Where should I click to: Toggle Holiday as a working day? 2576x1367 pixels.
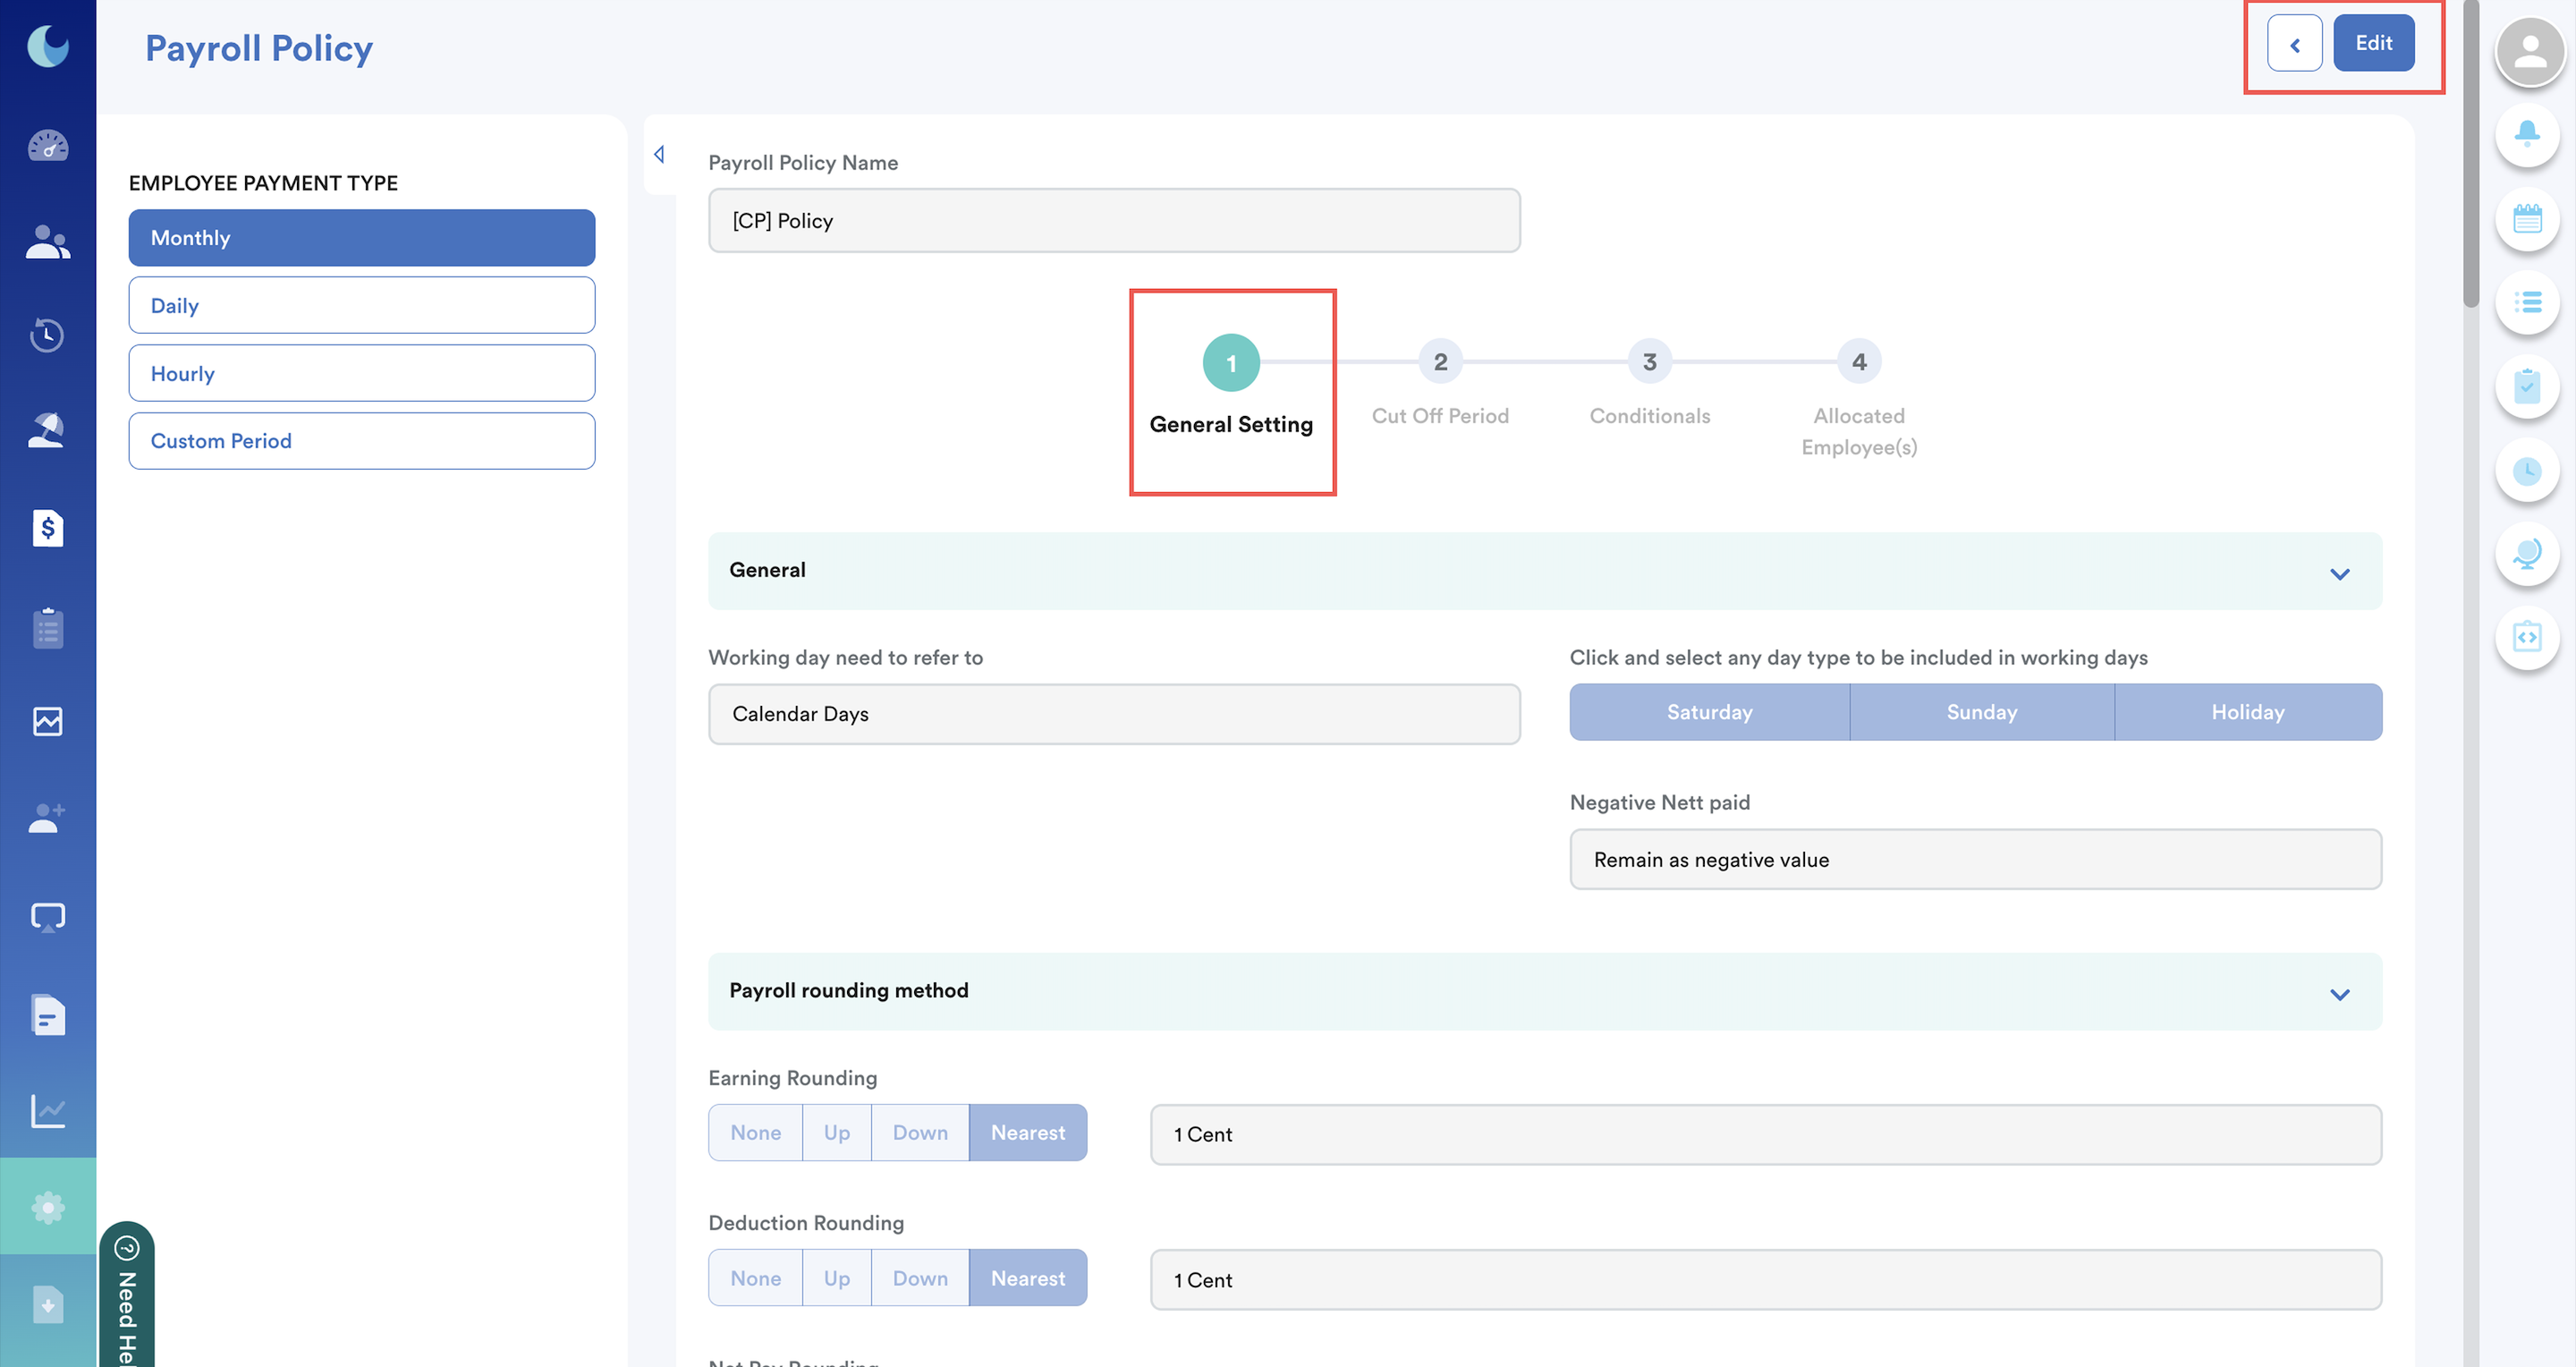2246,712
